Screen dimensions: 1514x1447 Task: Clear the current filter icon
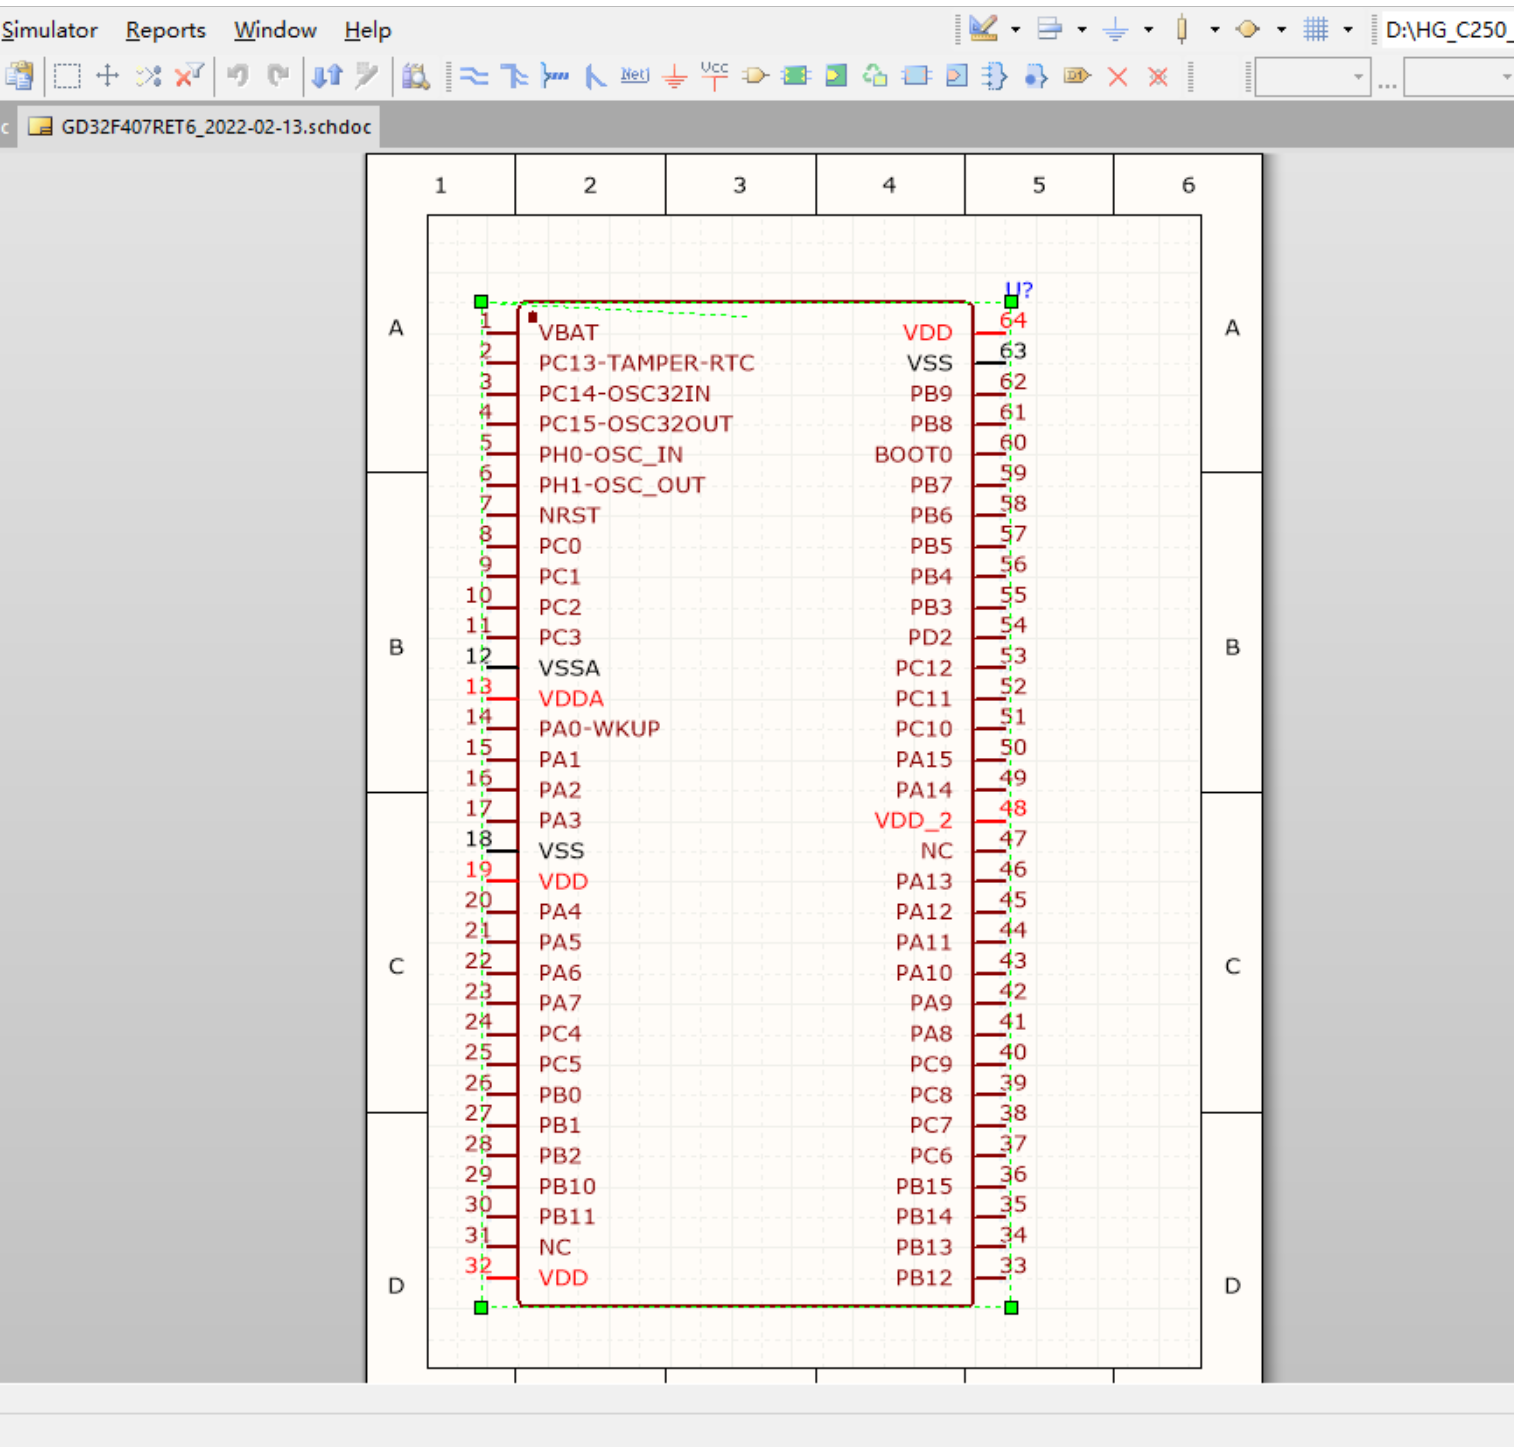point(188,76)
